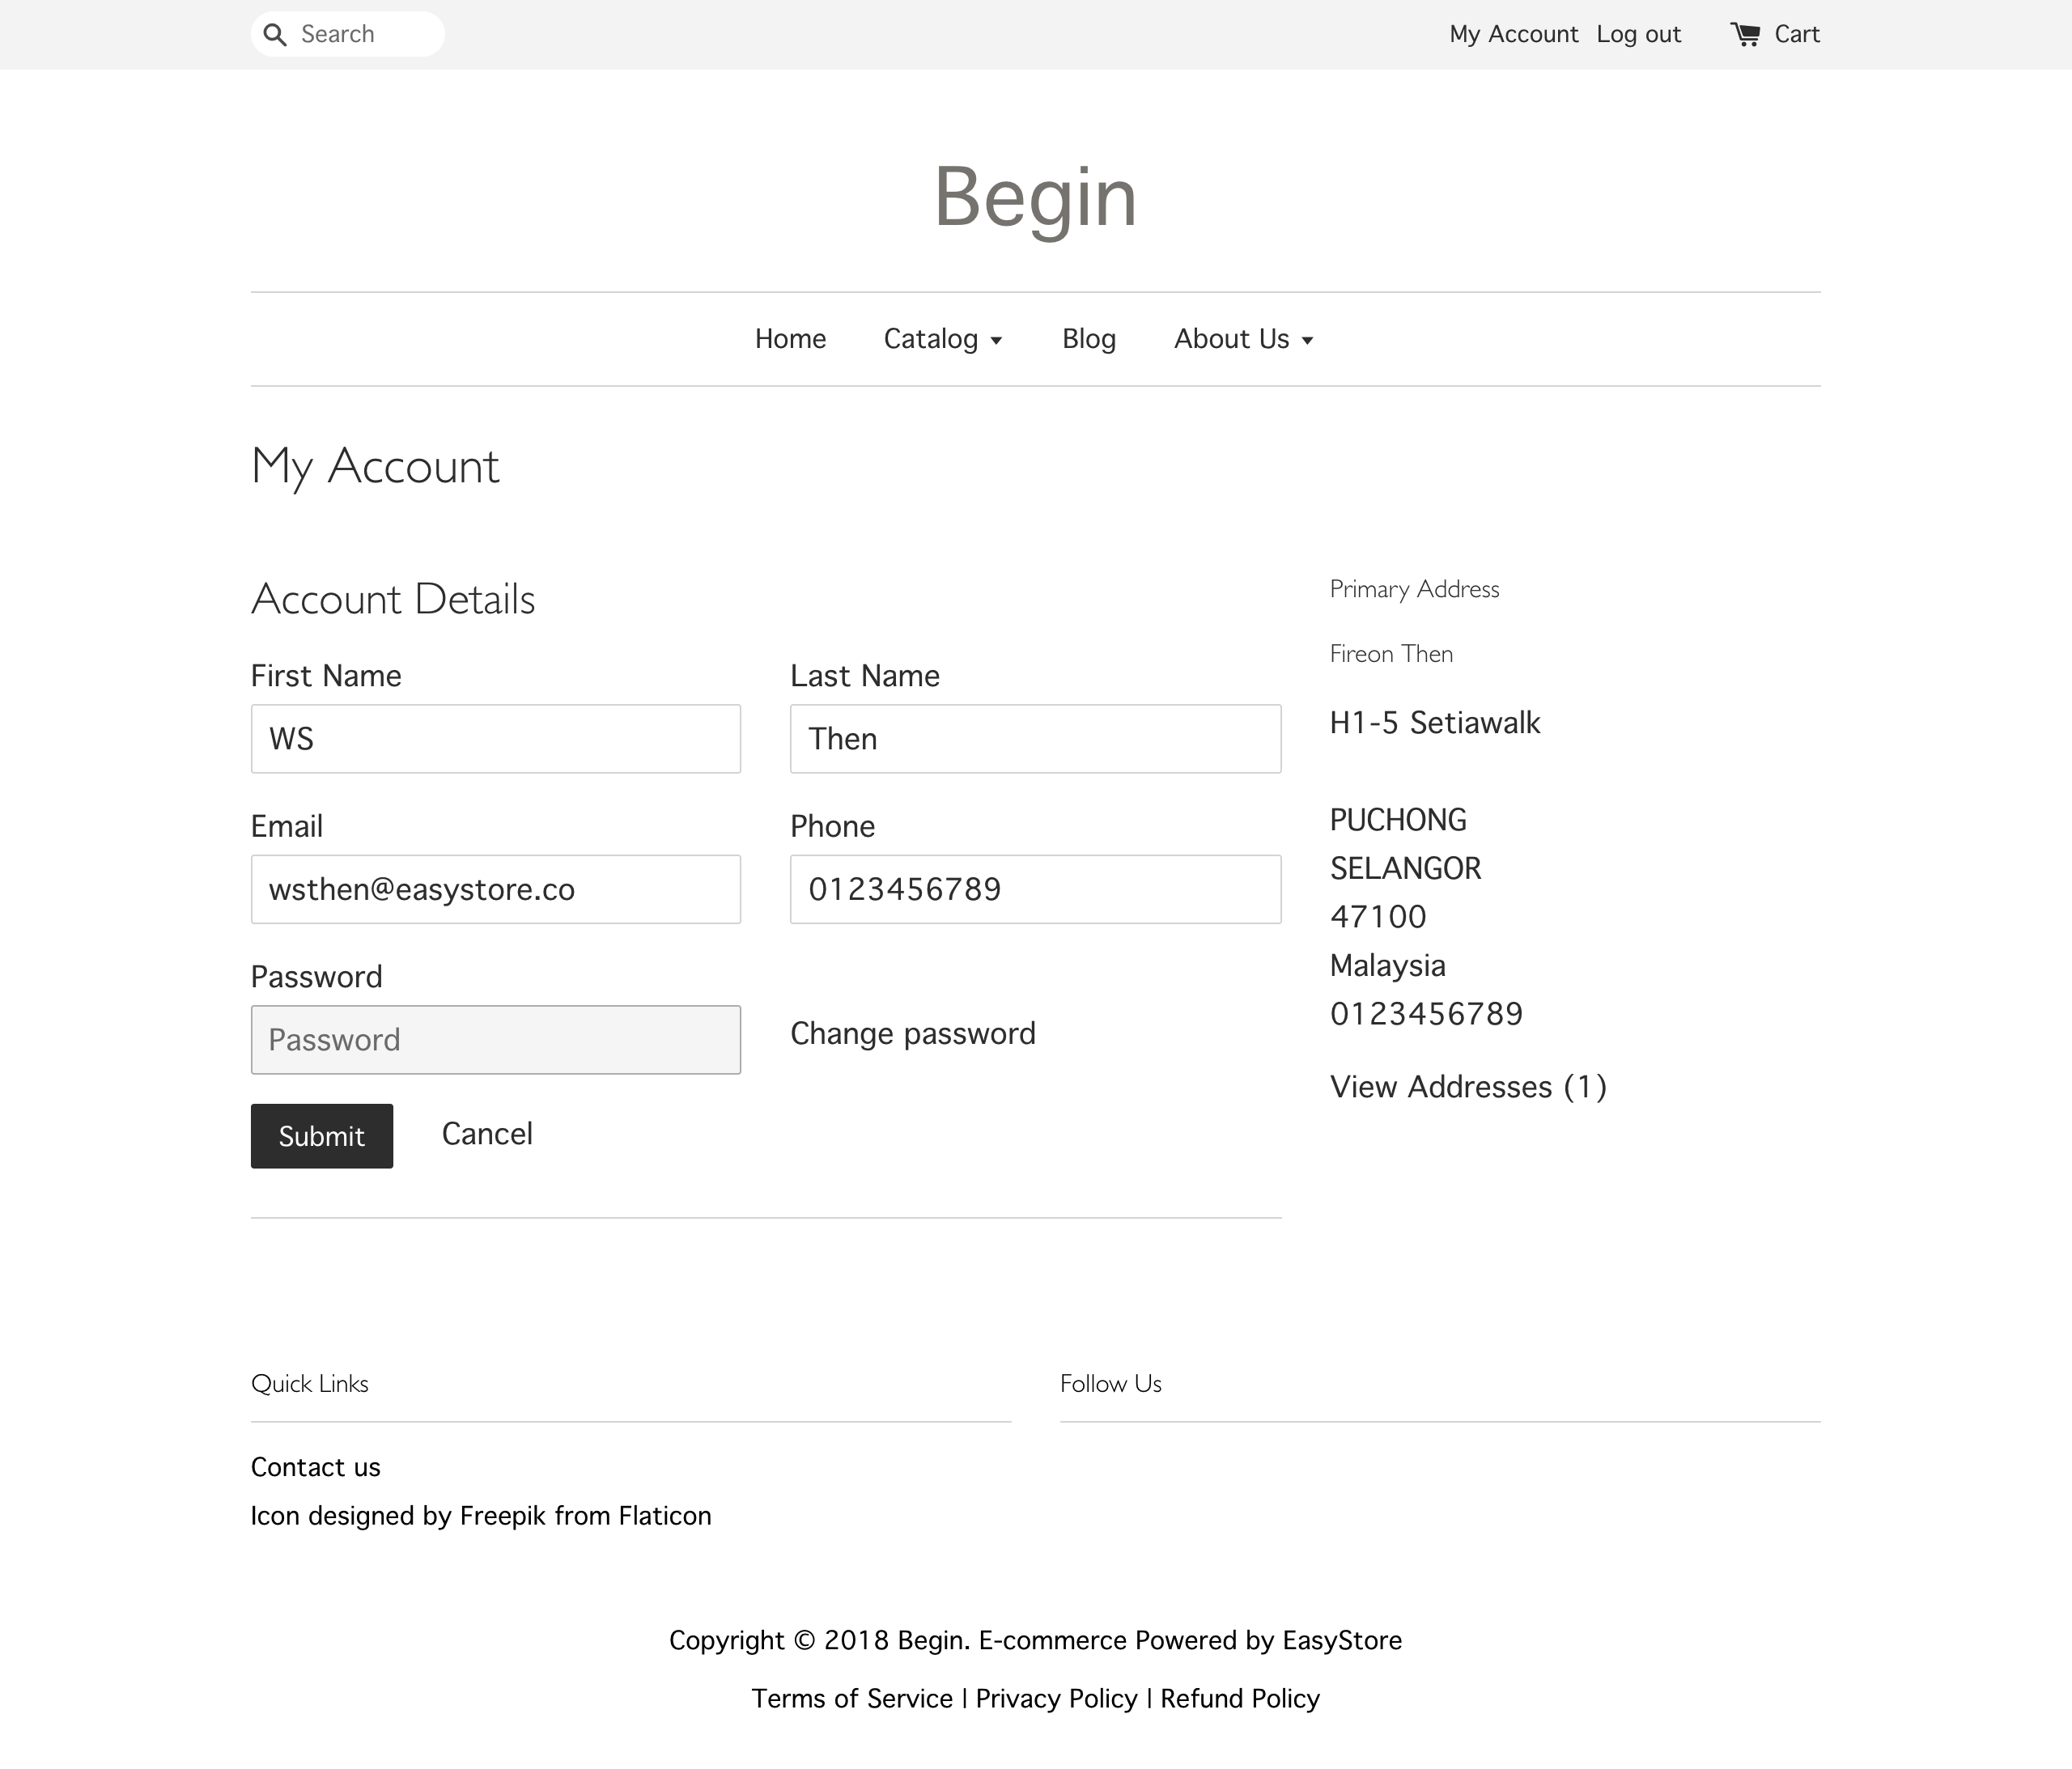Open Terms of Service link

coord(852,1699)
